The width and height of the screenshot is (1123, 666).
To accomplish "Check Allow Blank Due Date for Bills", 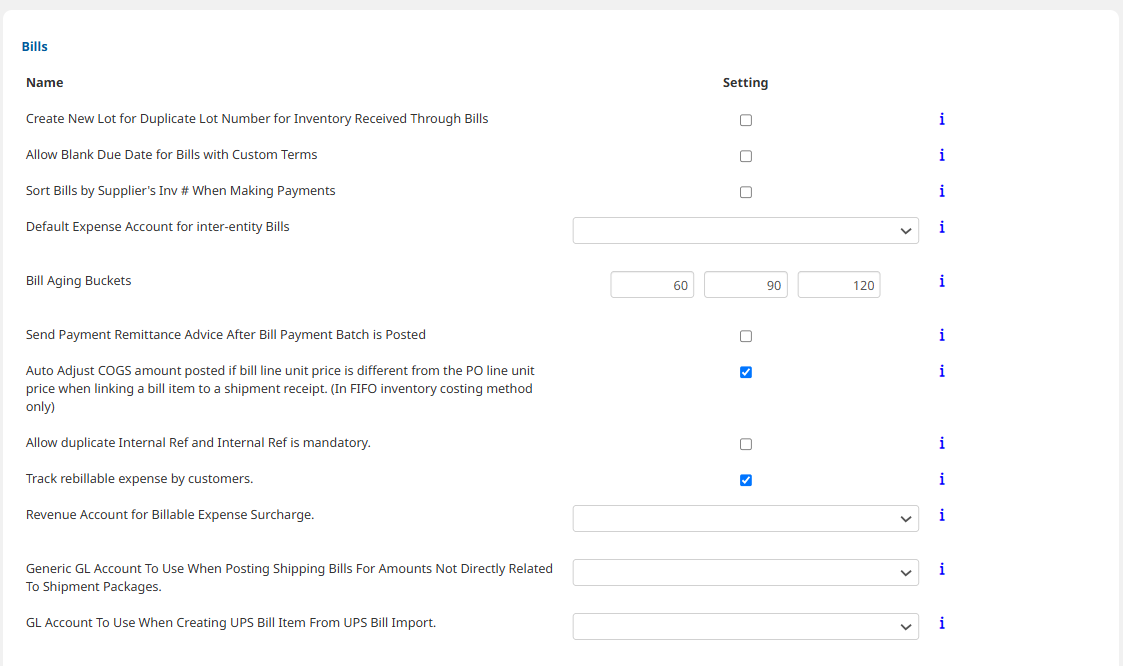I will point(746,156).
